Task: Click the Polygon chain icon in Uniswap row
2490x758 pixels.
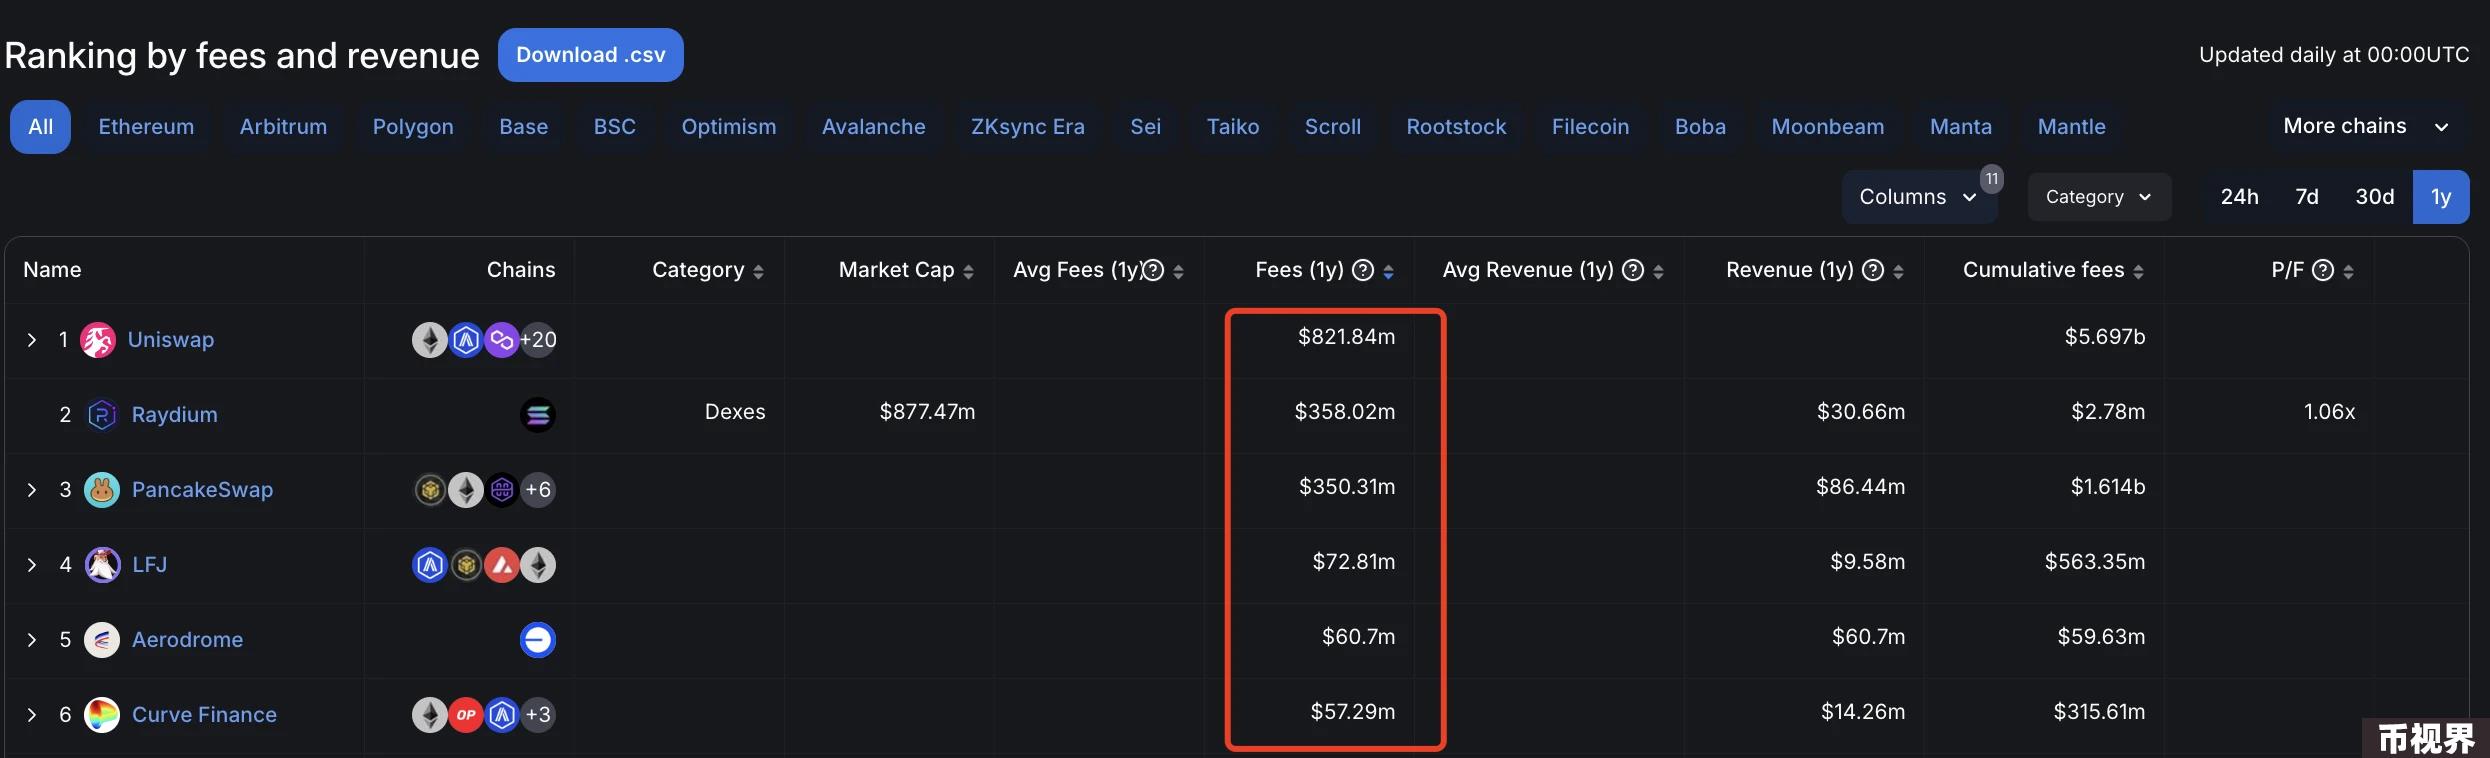Action: pos(502,340)
